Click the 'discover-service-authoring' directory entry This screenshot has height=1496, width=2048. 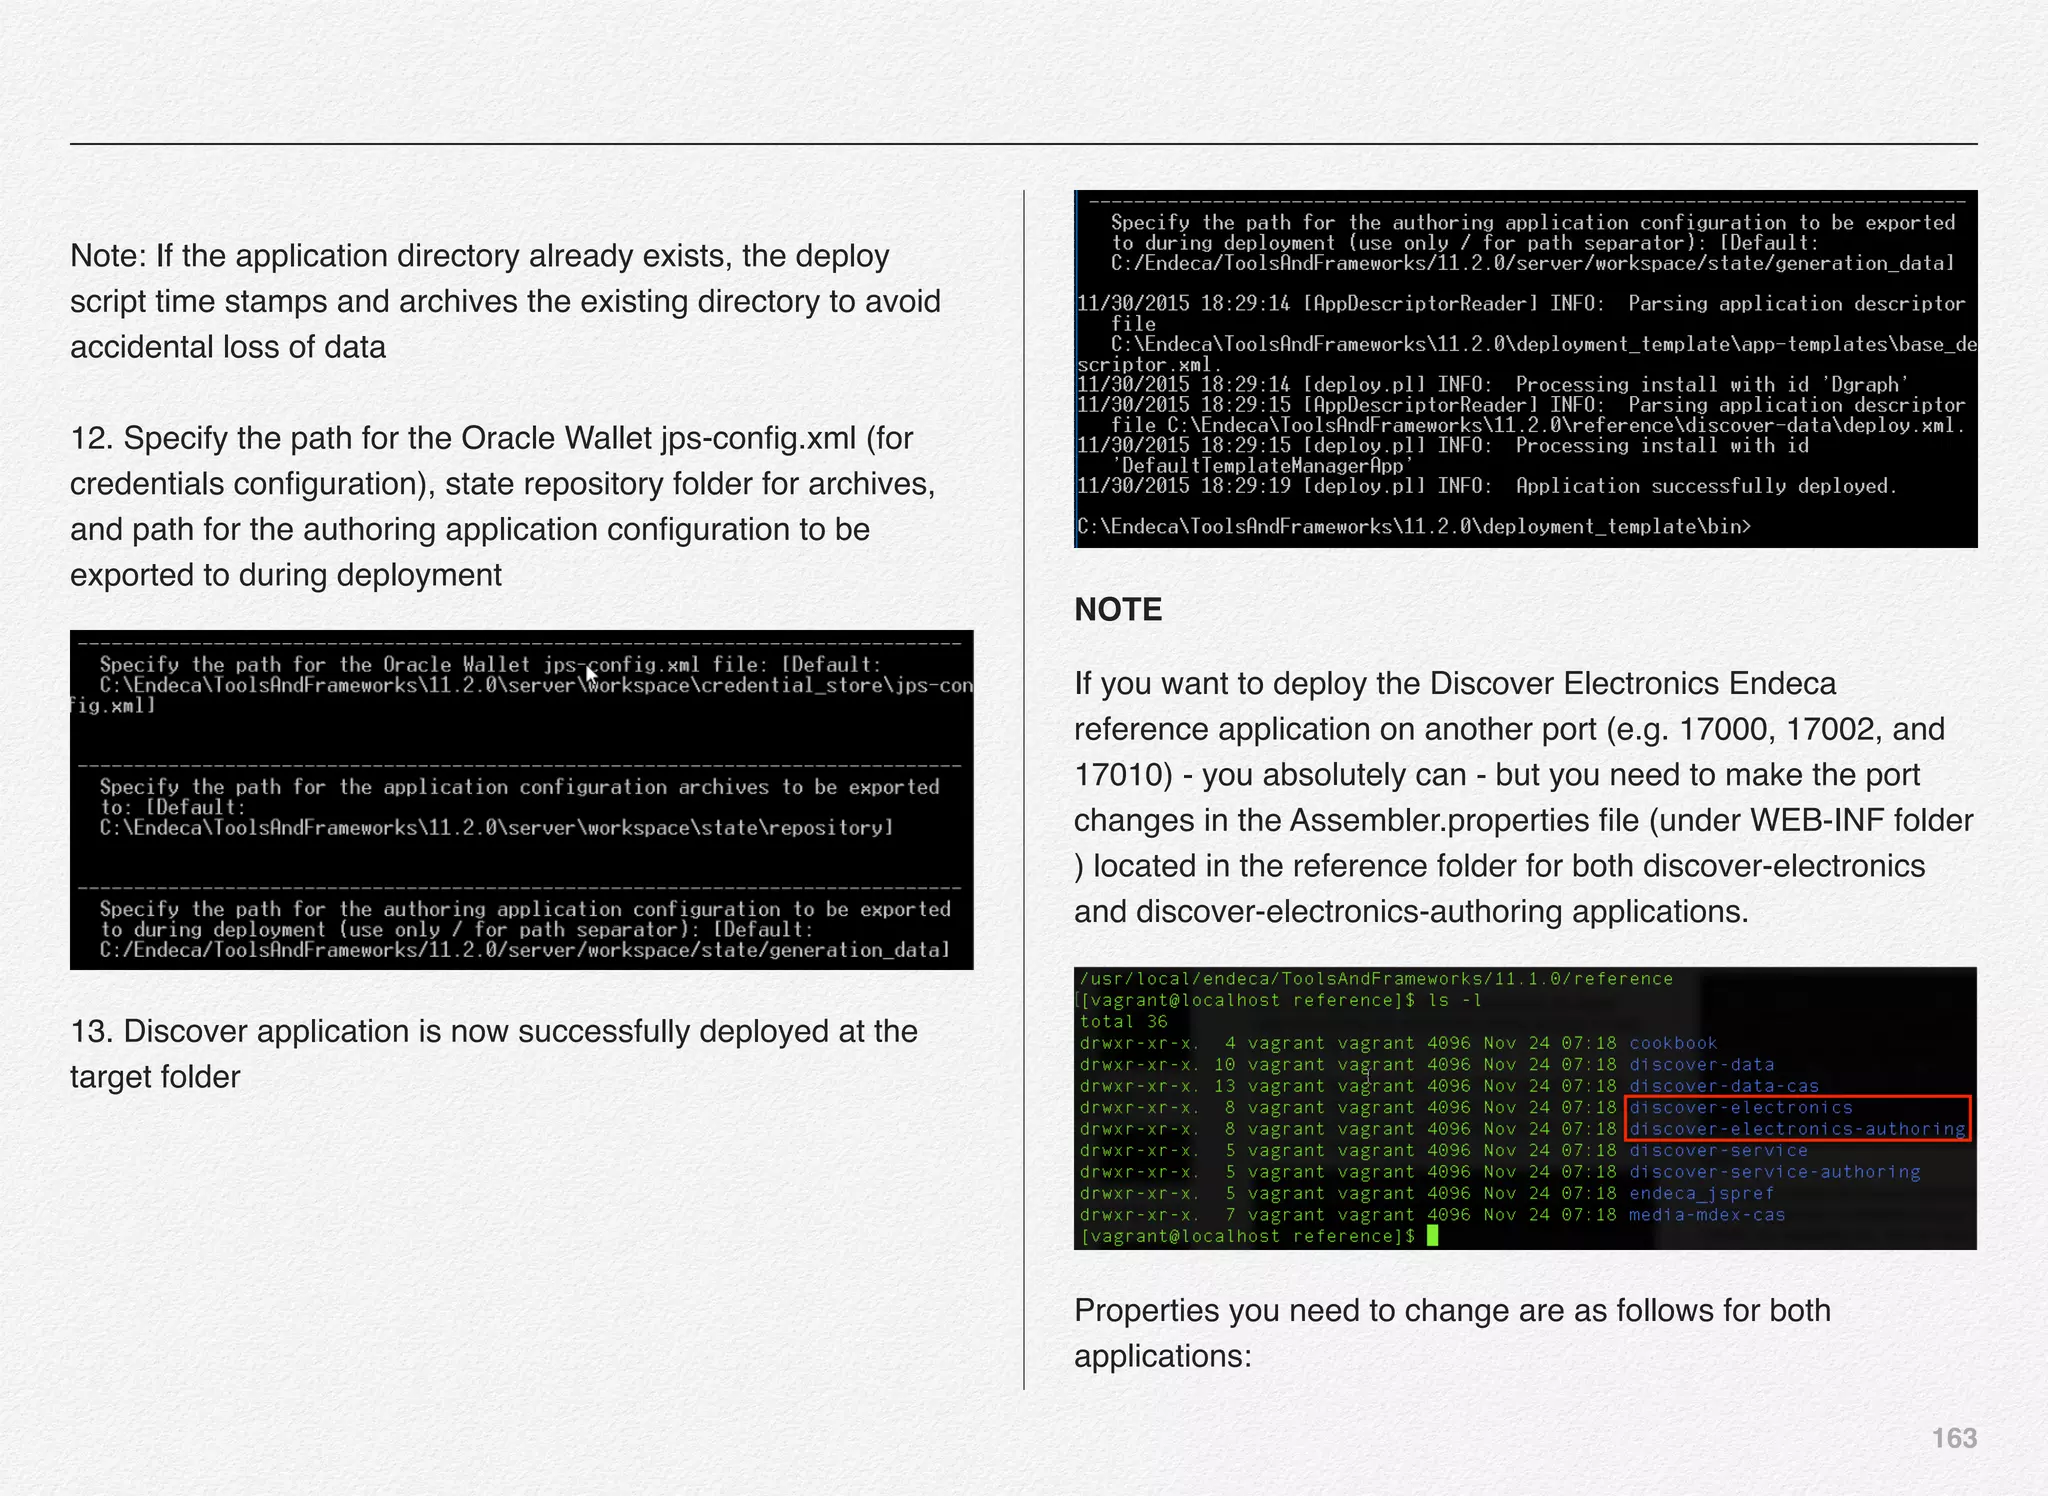(x=1775, y=1172)
